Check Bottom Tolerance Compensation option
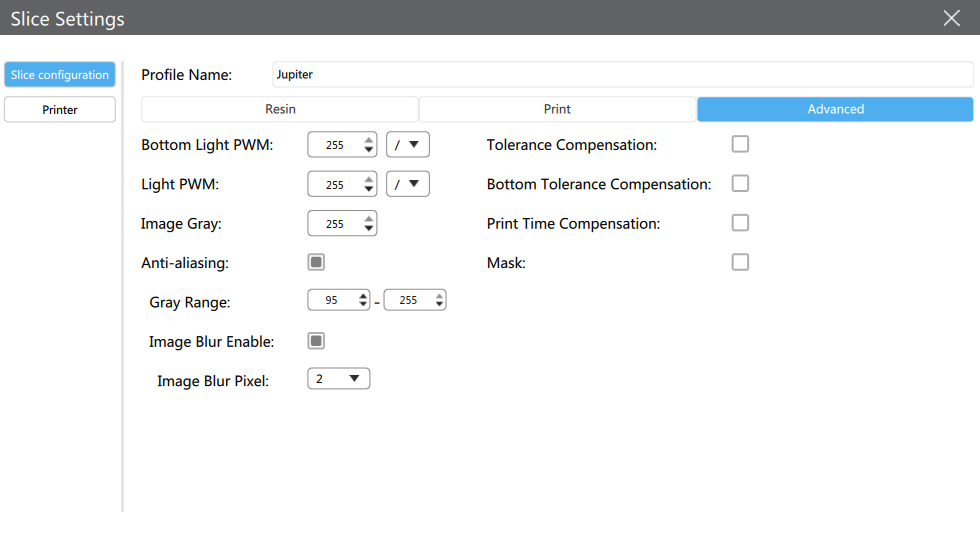Image resolution: width=980 pixels, height=560 pixels. [740, 184]
